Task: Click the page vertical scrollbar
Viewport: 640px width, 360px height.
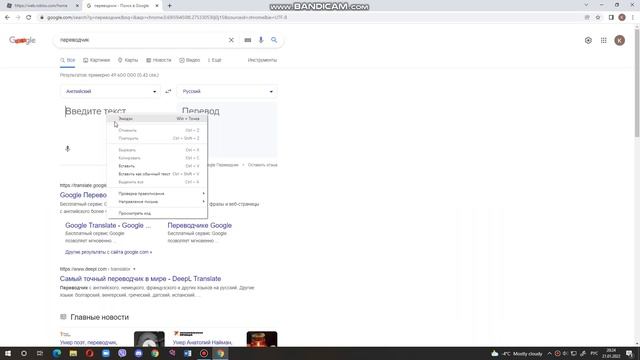Action: click(x=637, y=84)
